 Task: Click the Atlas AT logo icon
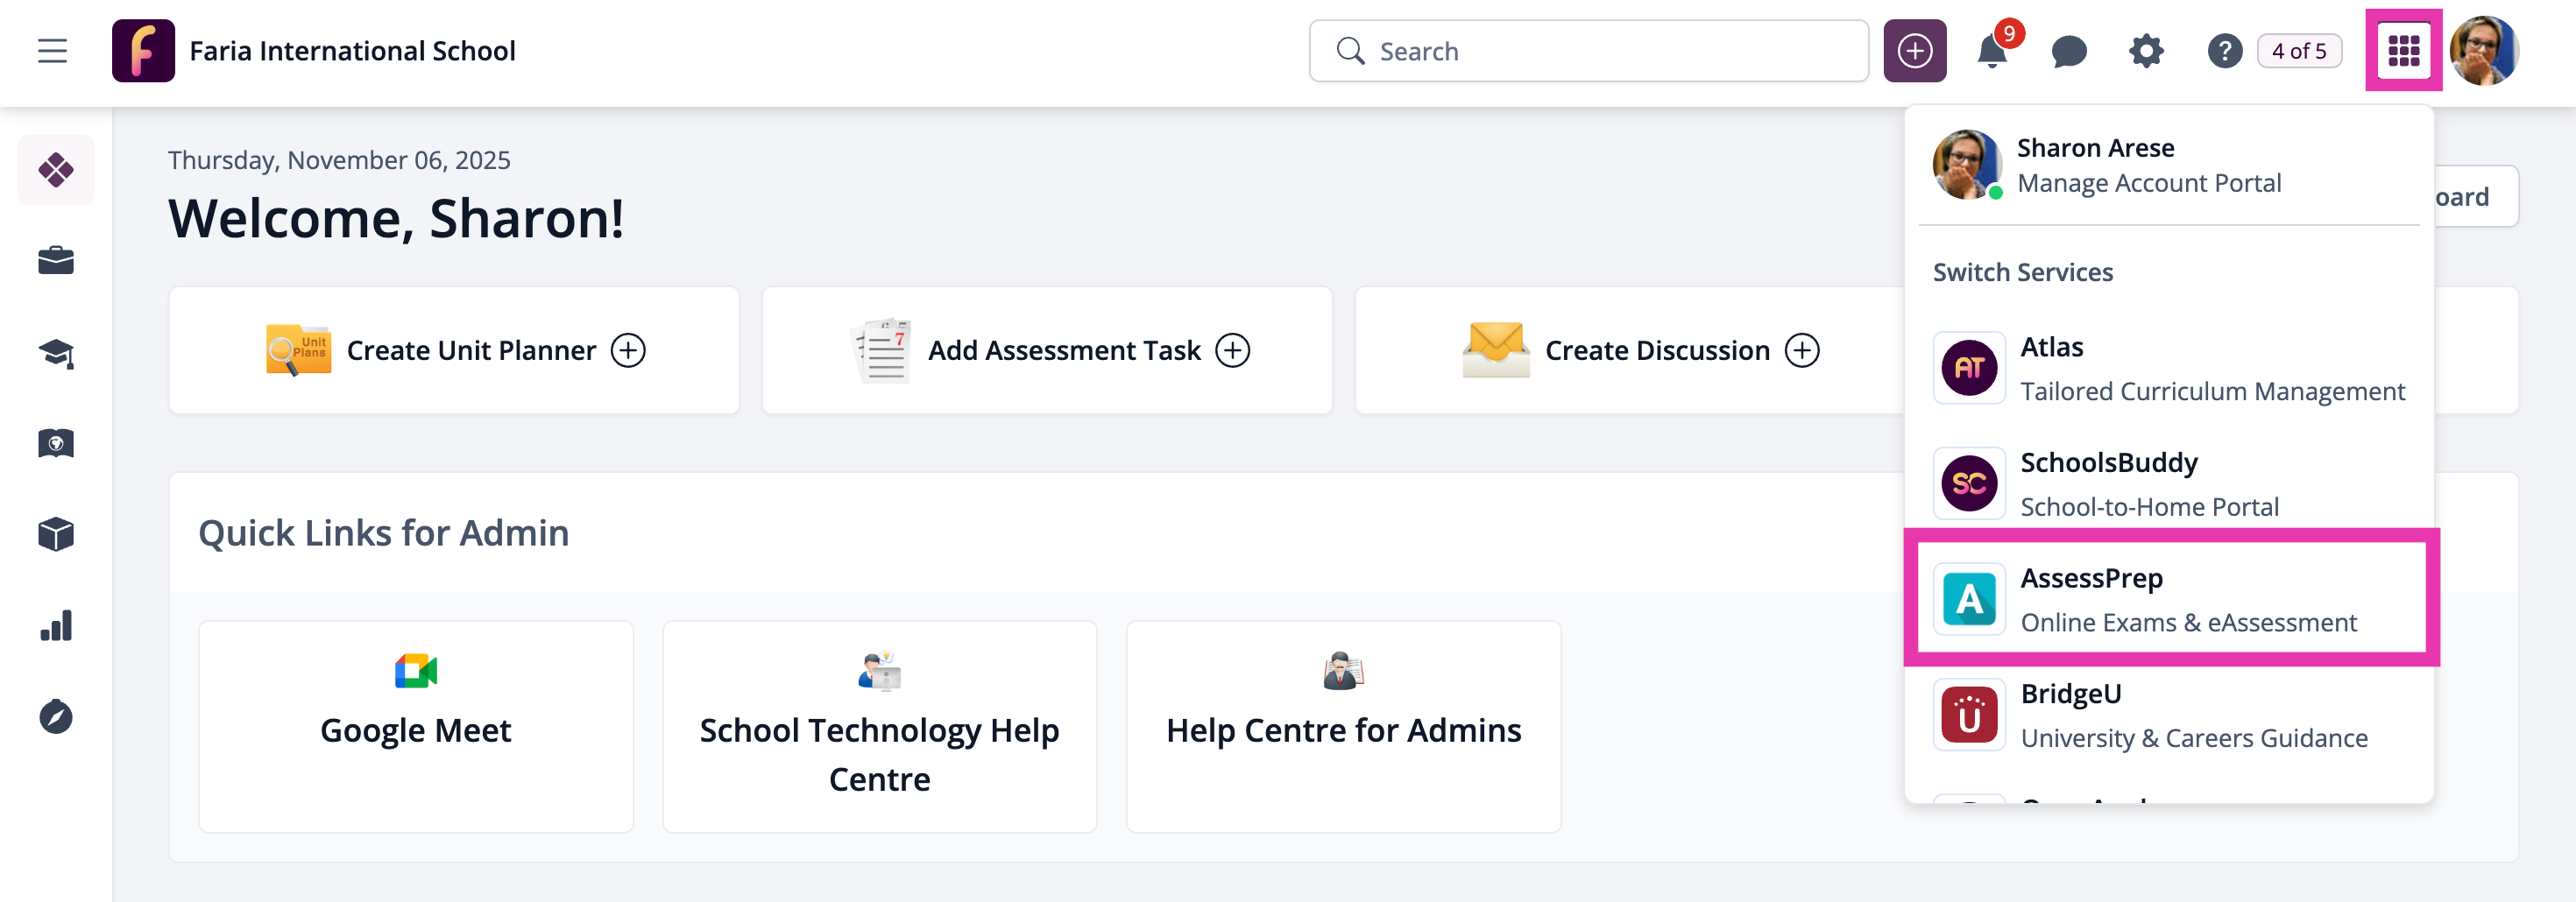pyautogui.click(x=1969, y=368)
